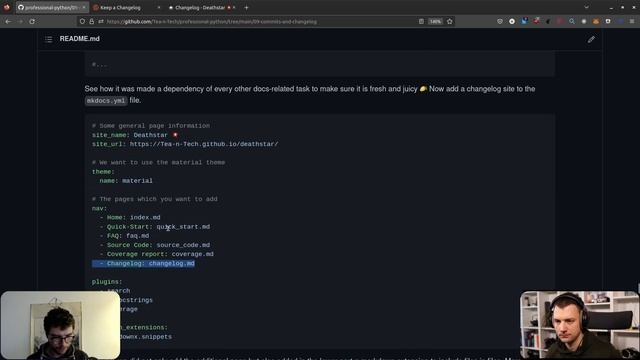Close the professional-python GitHub tab
640x360 pixels.
[84, 7]
